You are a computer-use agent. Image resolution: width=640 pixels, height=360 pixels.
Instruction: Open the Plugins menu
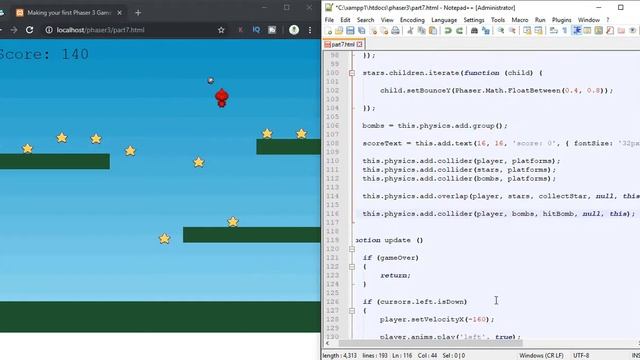point(562,20)
